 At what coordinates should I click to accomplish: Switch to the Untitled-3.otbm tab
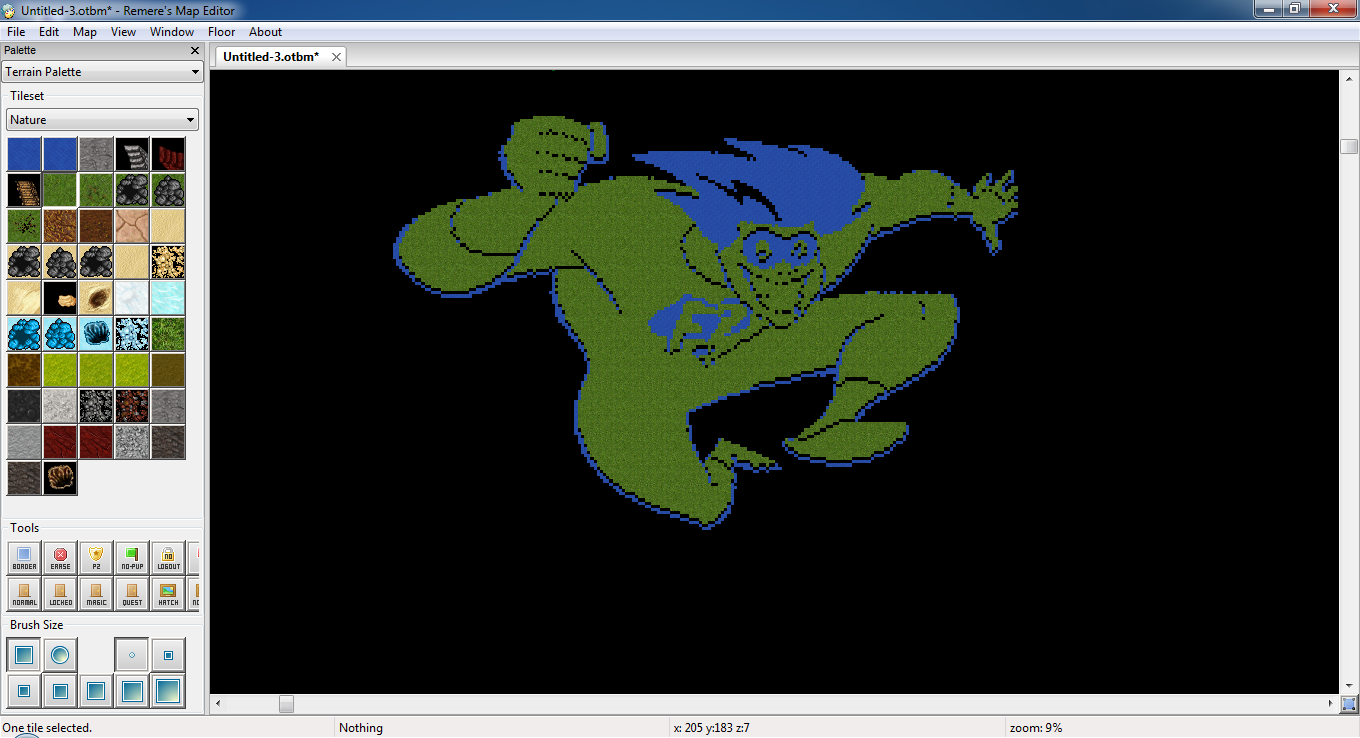(x=271, y=57)
